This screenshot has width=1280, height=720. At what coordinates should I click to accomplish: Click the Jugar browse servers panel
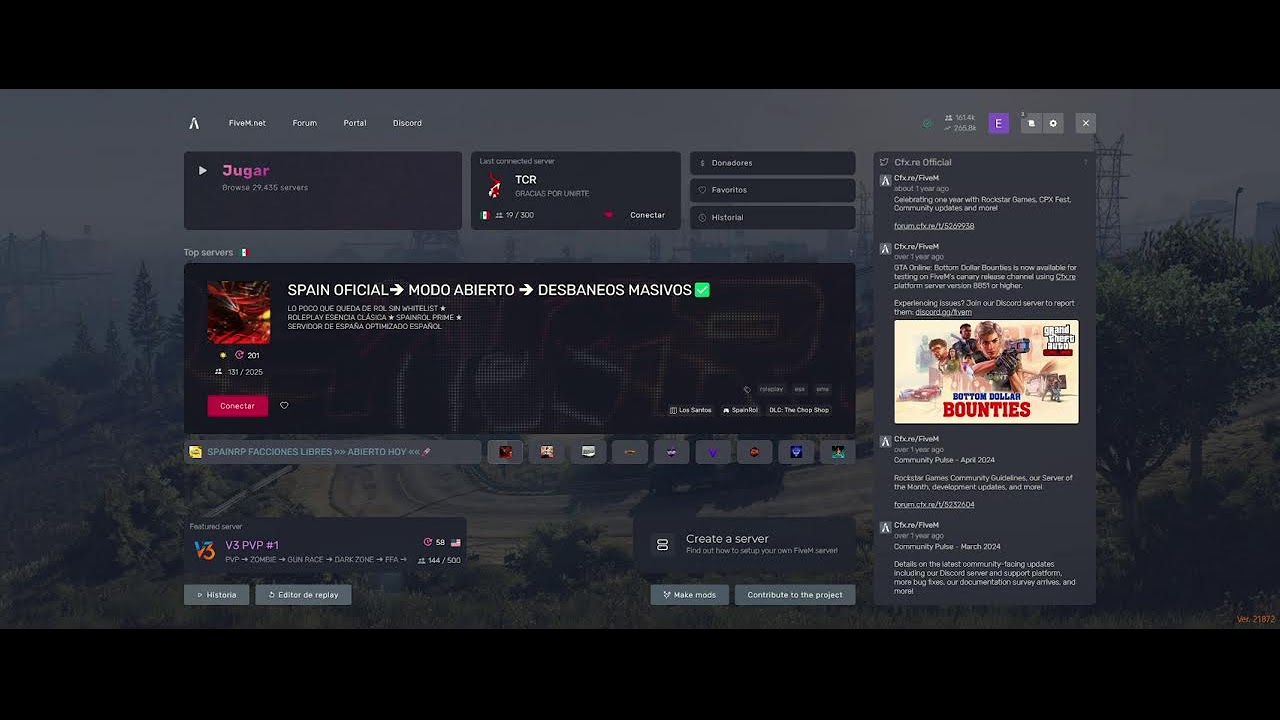[323, 190]
